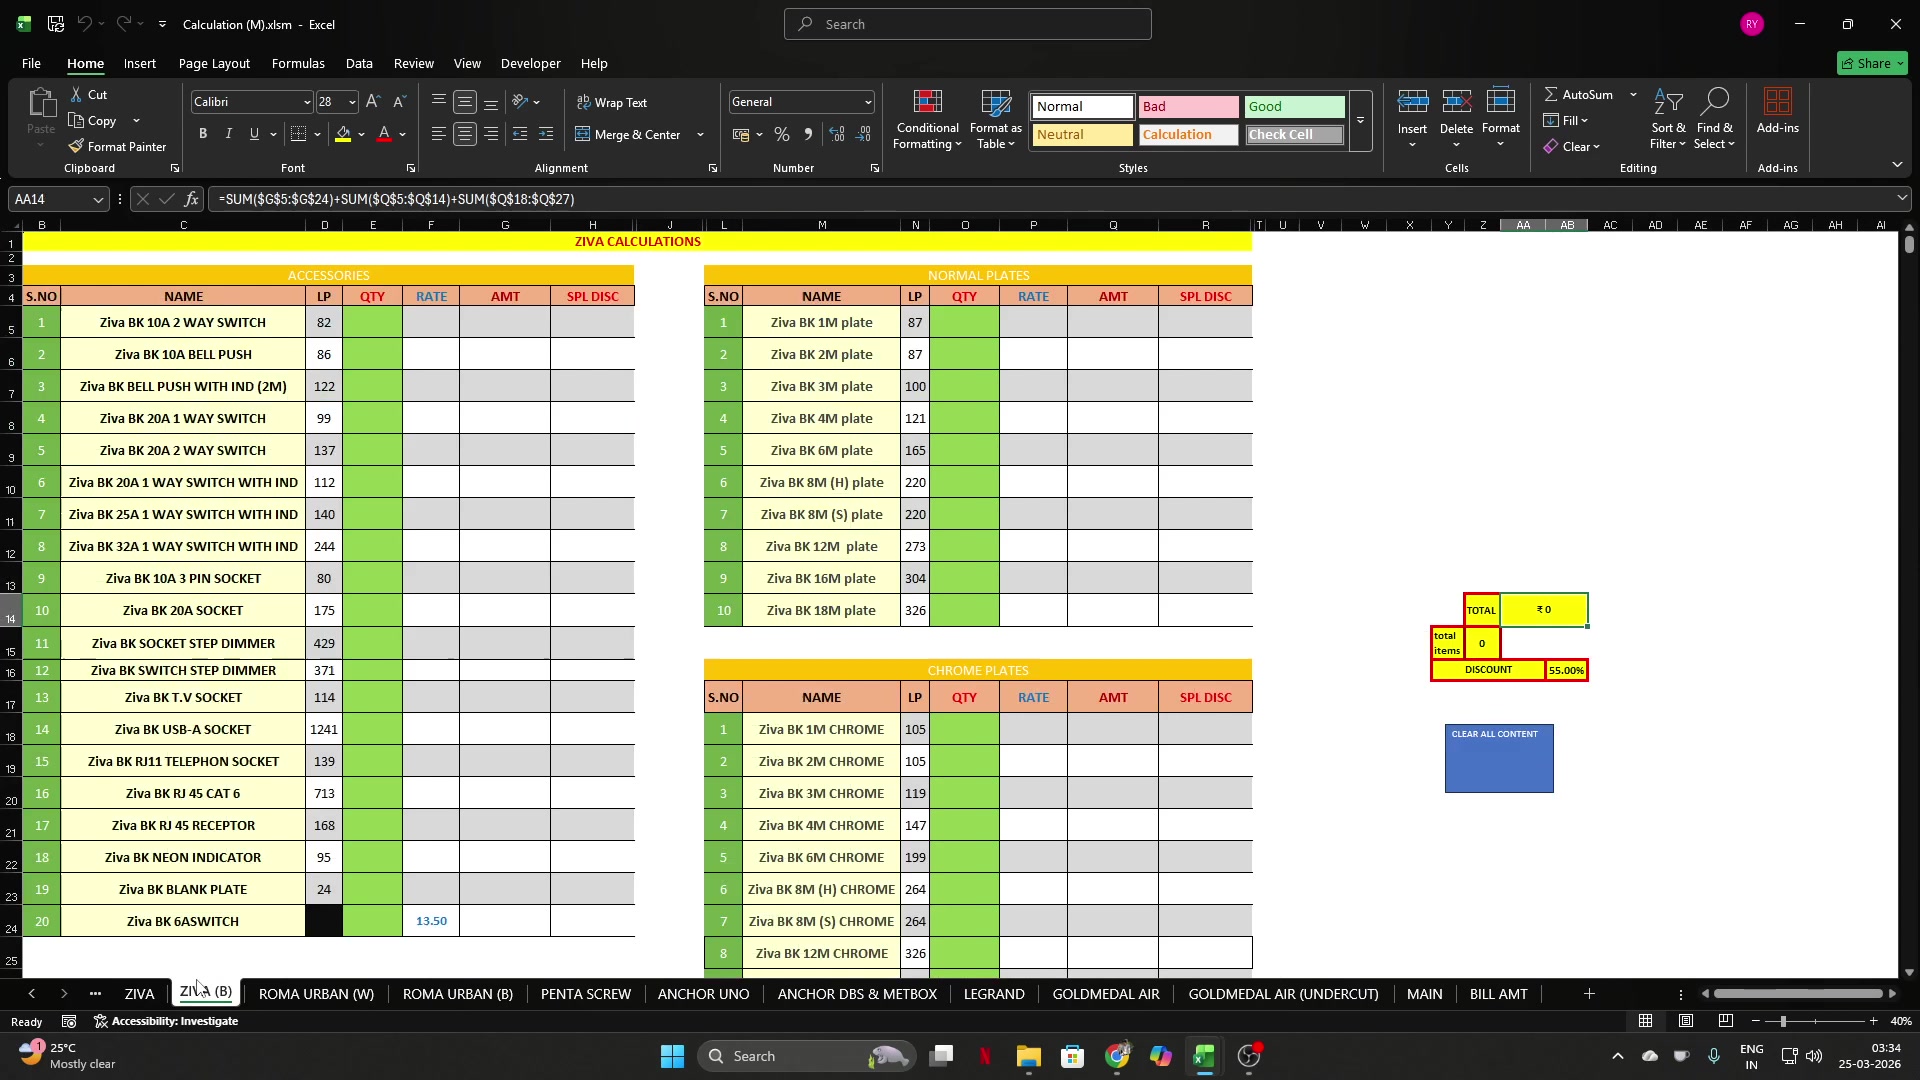
Task: Decrease decimal places
Action: click(864, 134)
